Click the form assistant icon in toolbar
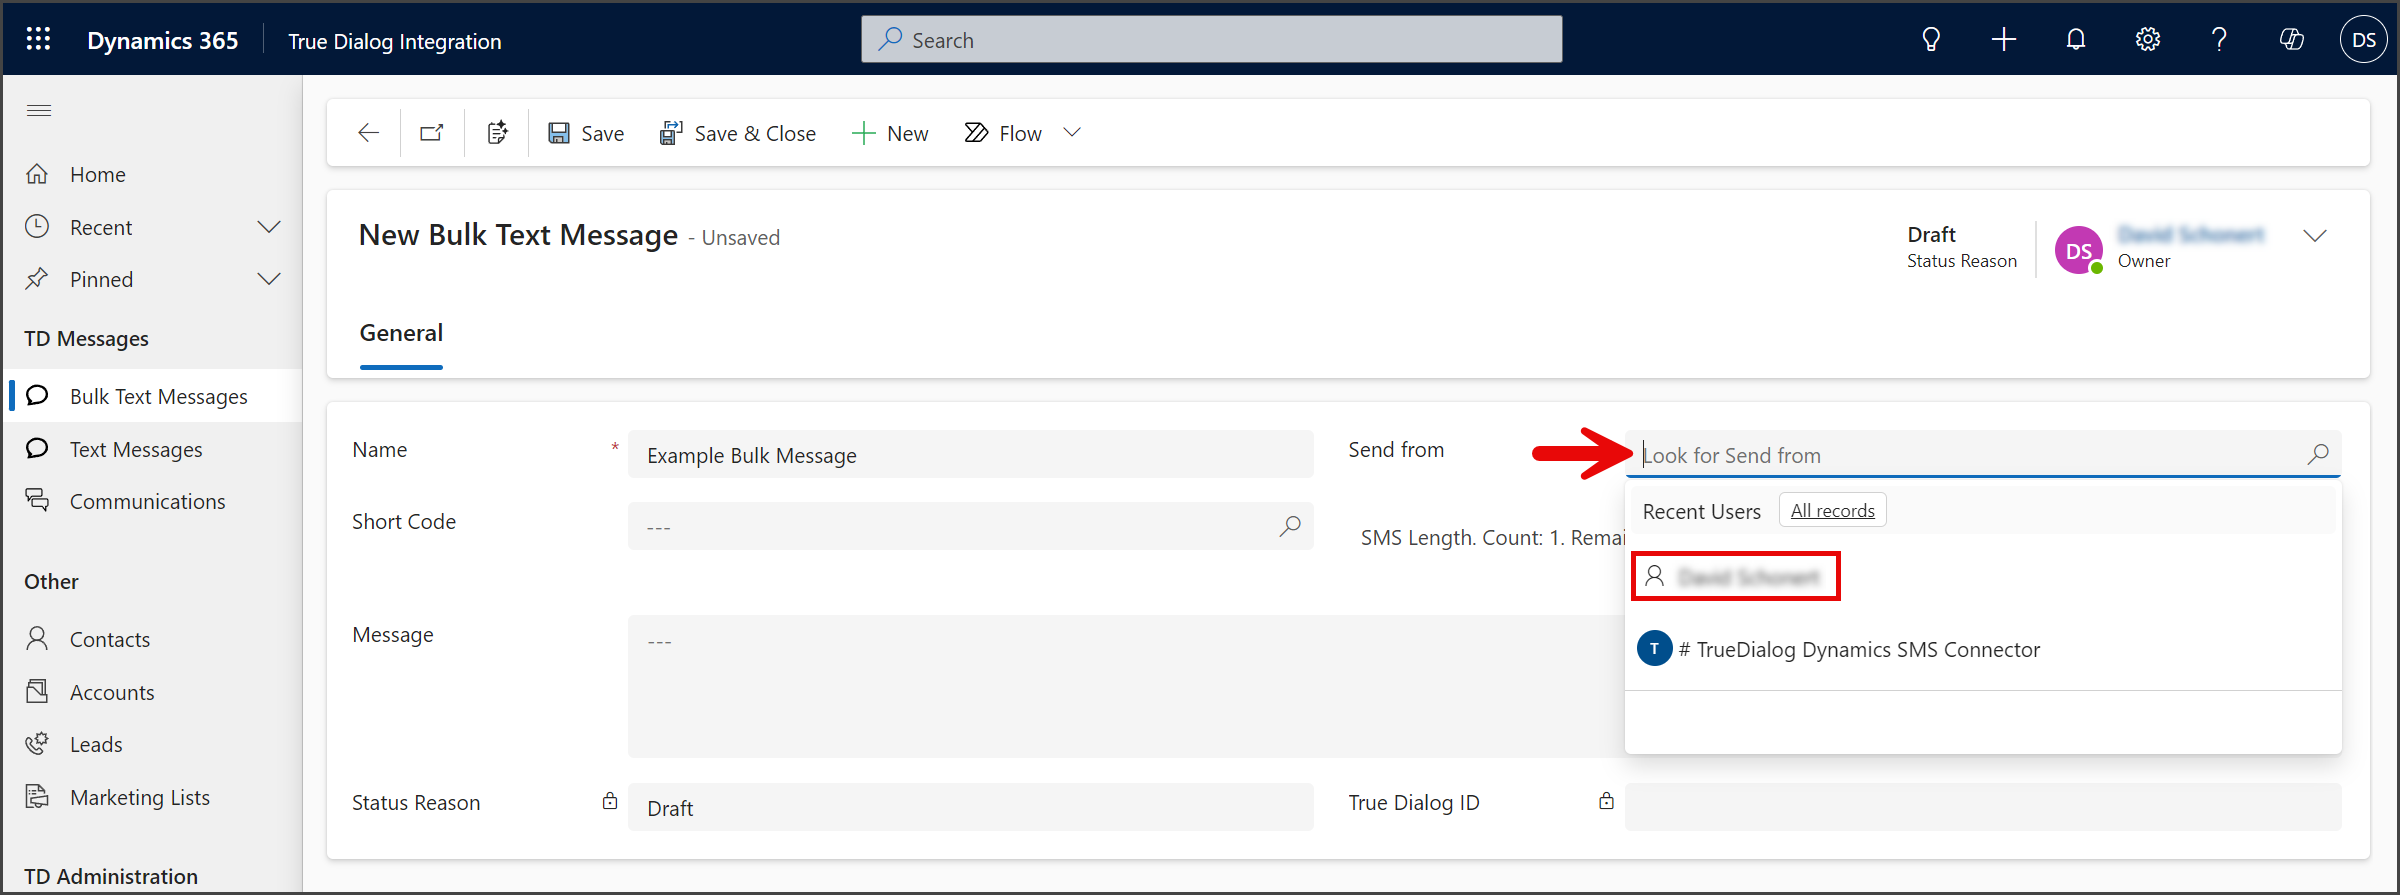 [497, 133]
